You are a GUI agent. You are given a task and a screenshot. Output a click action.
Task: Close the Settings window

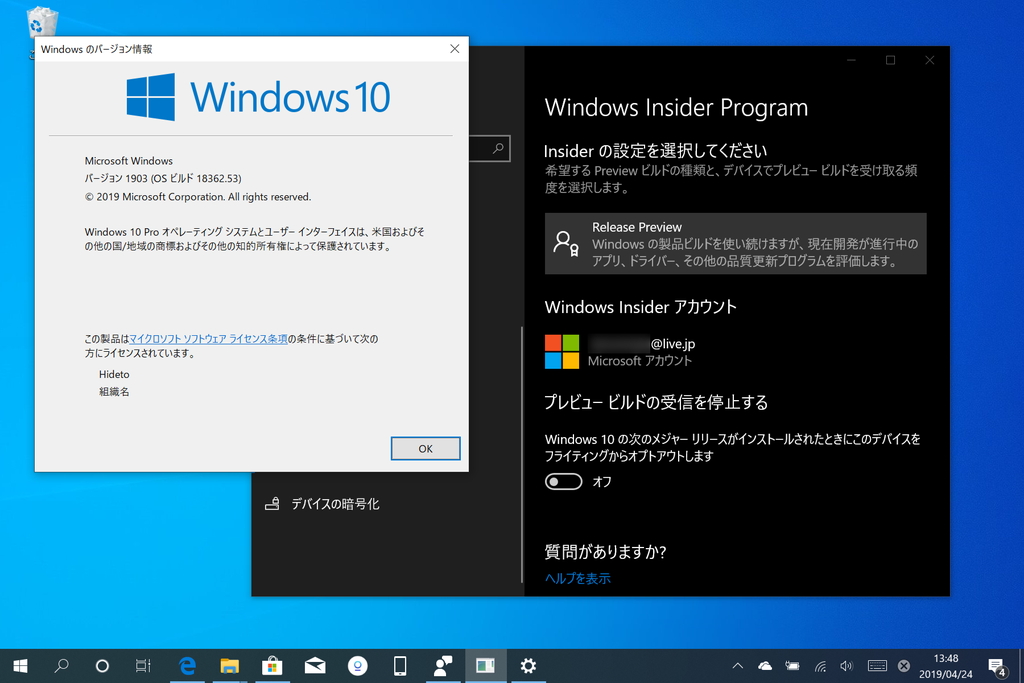point(929,60)
